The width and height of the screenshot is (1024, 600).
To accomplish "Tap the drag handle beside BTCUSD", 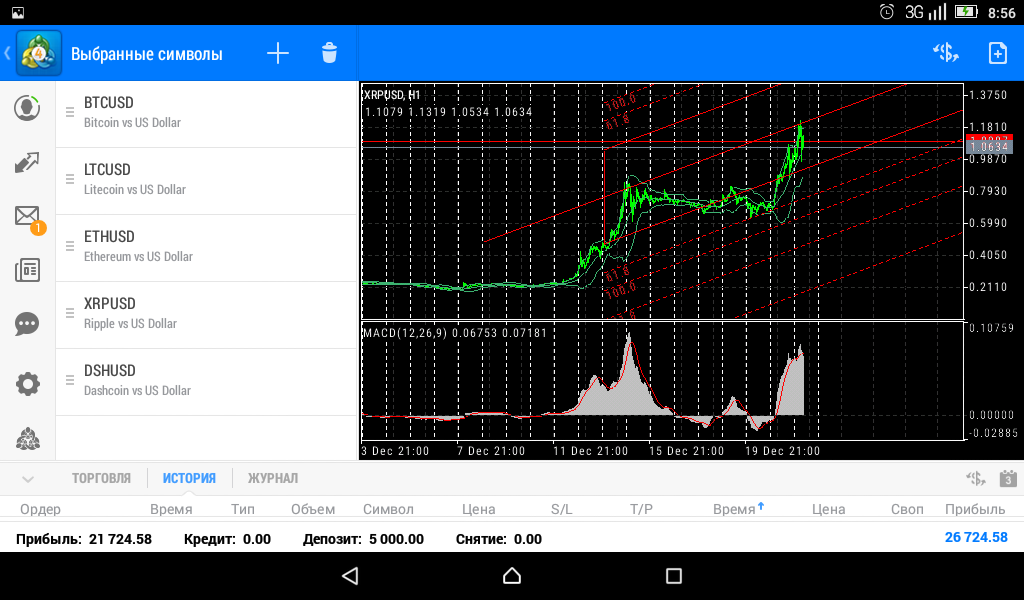I will (70, 112).
